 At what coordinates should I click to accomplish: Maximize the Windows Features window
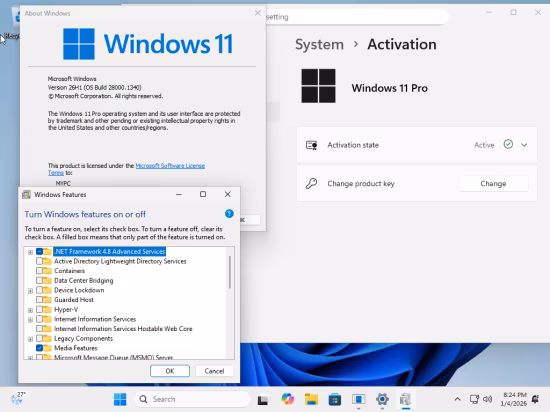pos(203,194)
